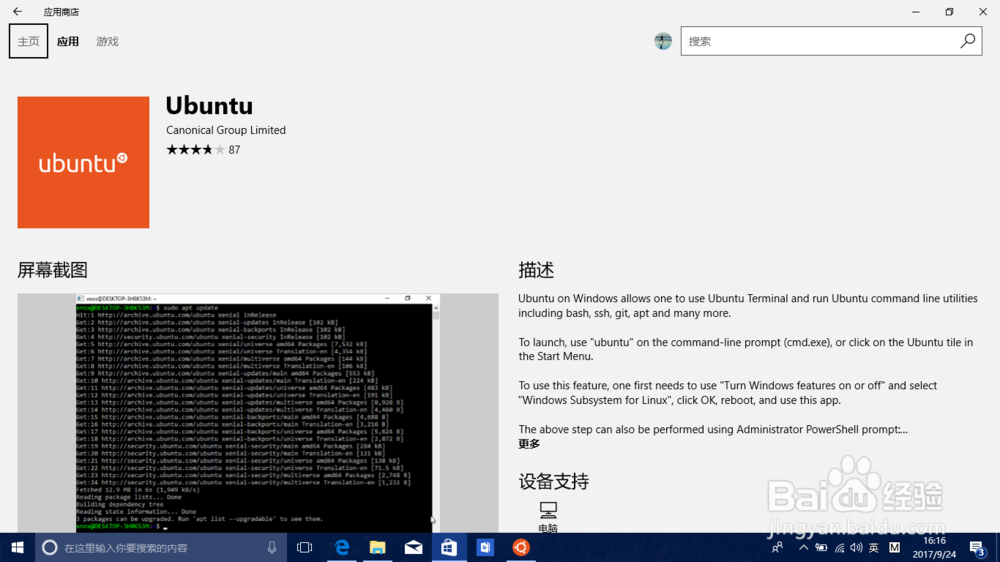This screenshot has height=562, width=1000.
Task: Open the Action Center notifications icon
Action: pos(978,547)
